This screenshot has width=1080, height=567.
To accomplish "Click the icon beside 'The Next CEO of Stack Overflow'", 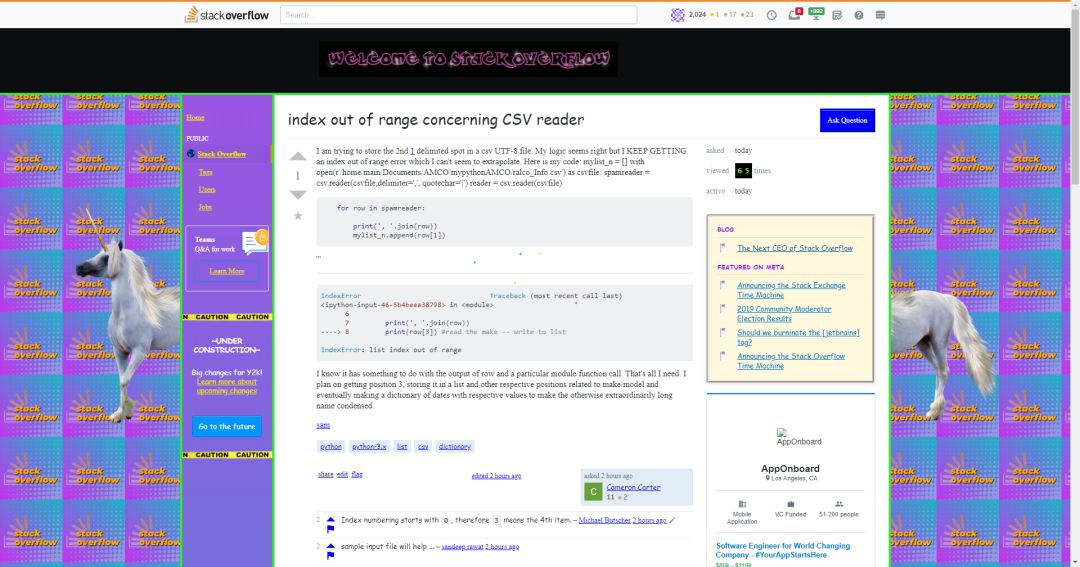I will 723,248.
